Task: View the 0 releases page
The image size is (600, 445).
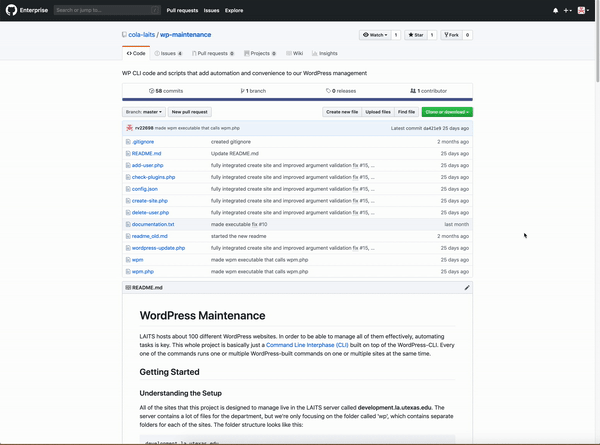Action: pyautogui.click(x=341, y=91)
